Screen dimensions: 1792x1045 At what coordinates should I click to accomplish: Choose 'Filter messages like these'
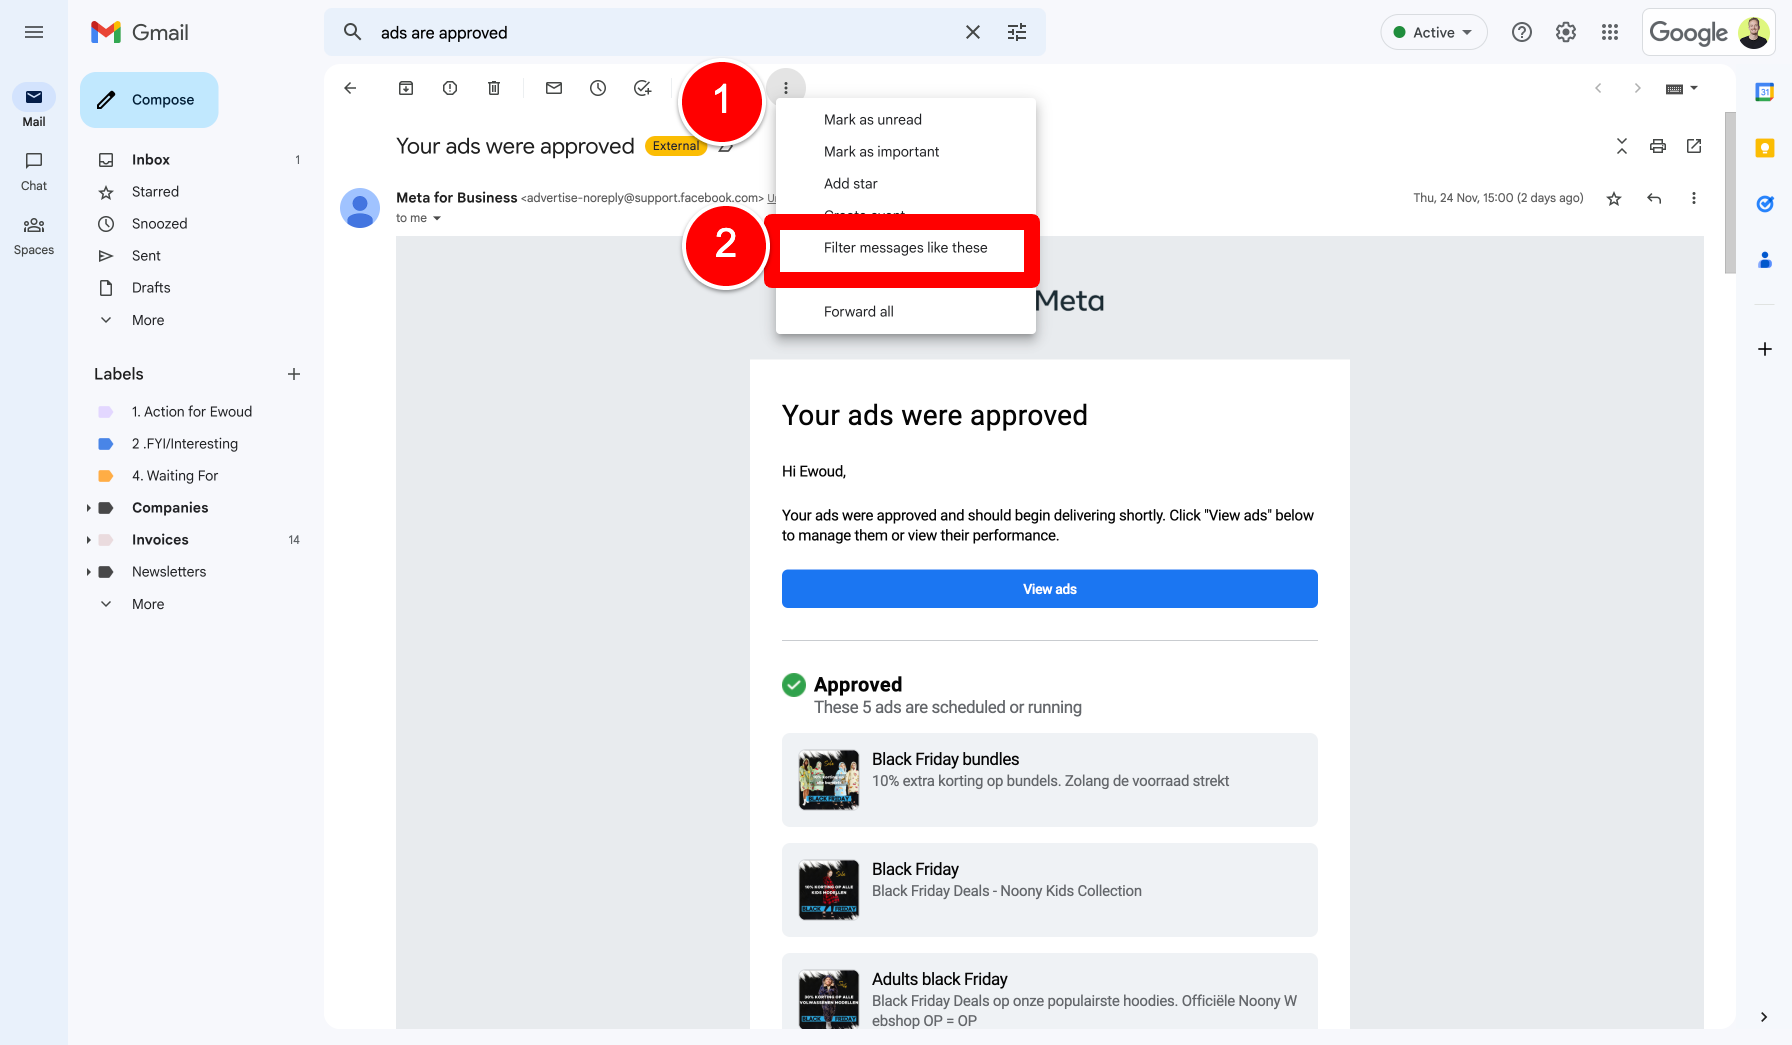pos(906,248)
